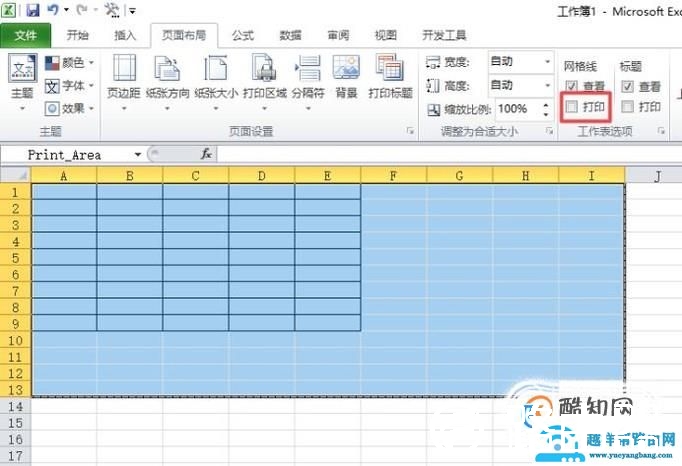Open the 开发工具 tab

444,35
